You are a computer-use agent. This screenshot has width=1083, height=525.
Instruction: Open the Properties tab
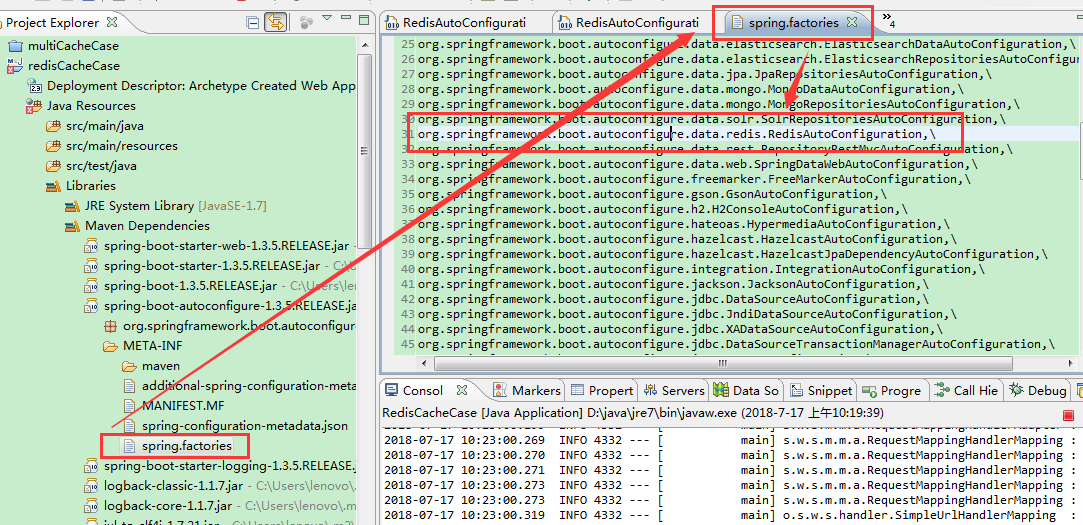point(611,390)
